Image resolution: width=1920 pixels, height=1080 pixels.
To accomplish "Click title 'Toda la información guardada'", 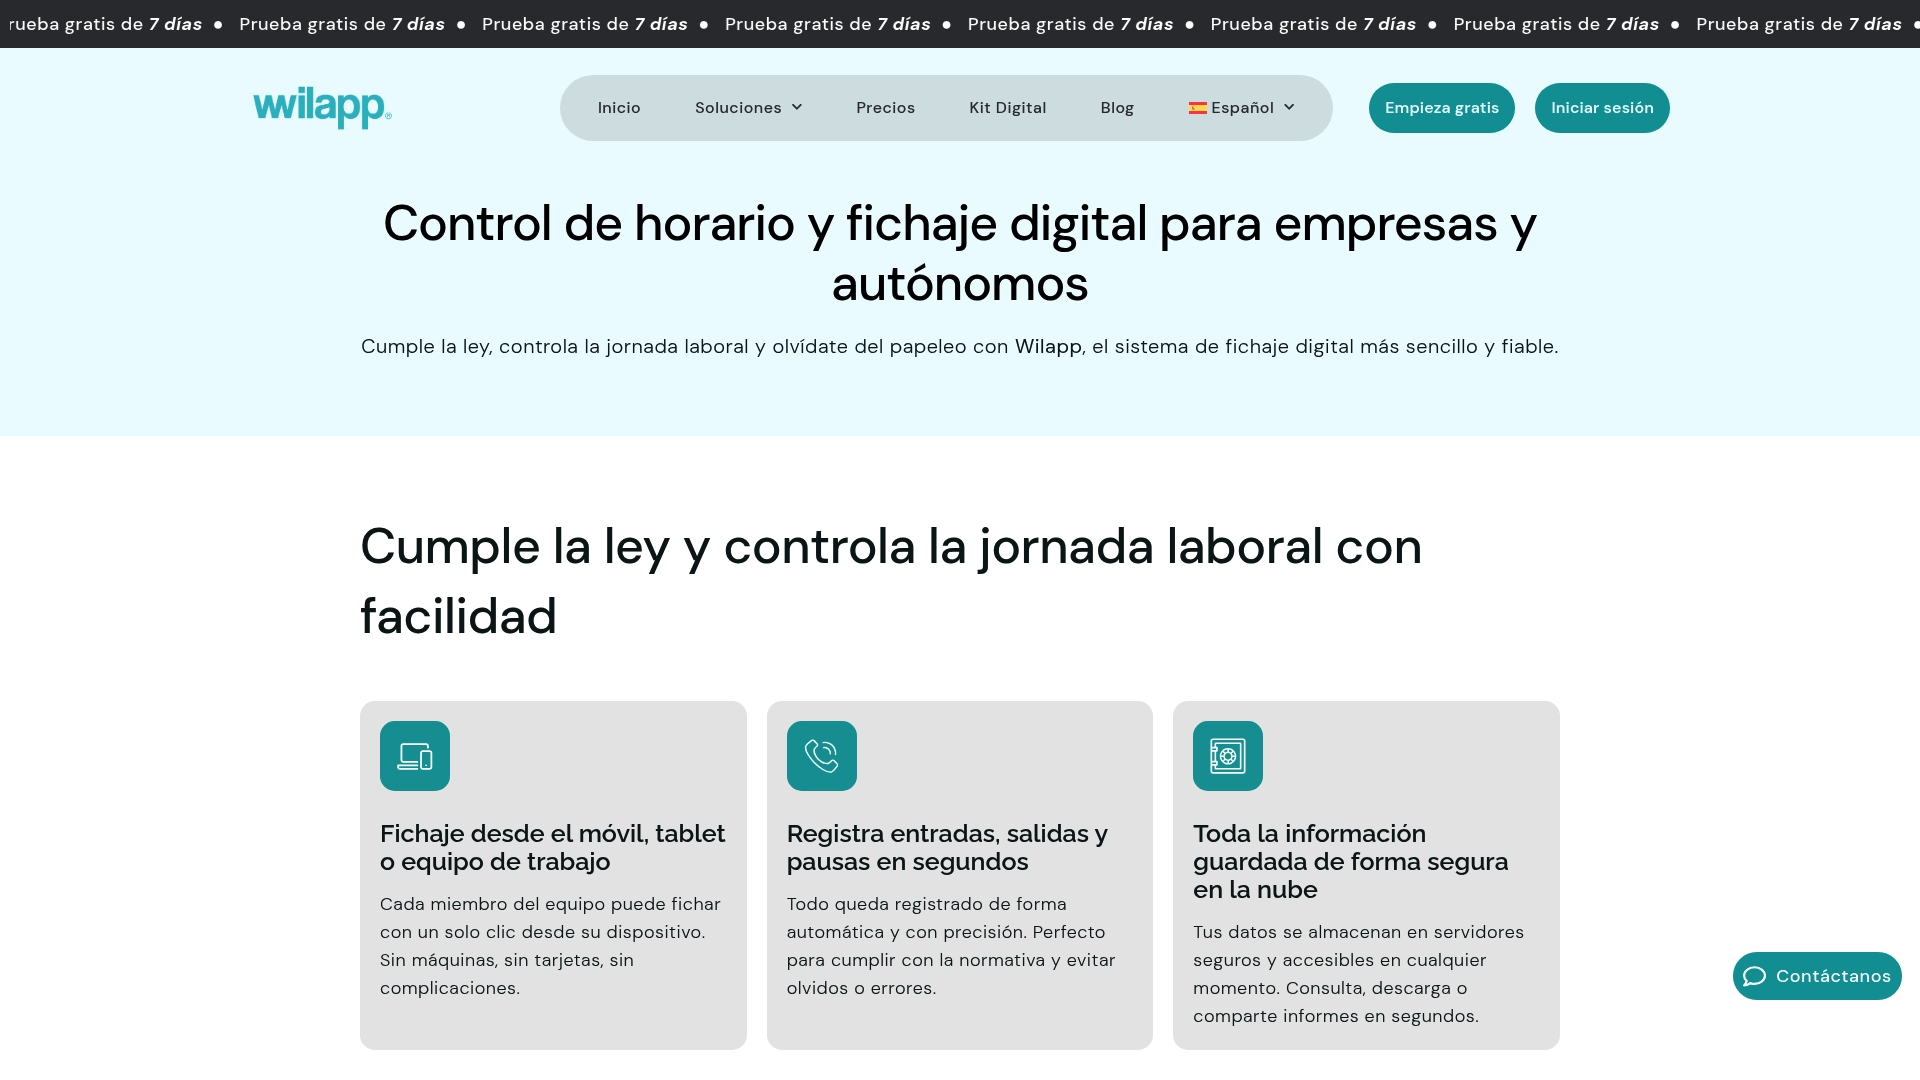I will pos(1351,861).
